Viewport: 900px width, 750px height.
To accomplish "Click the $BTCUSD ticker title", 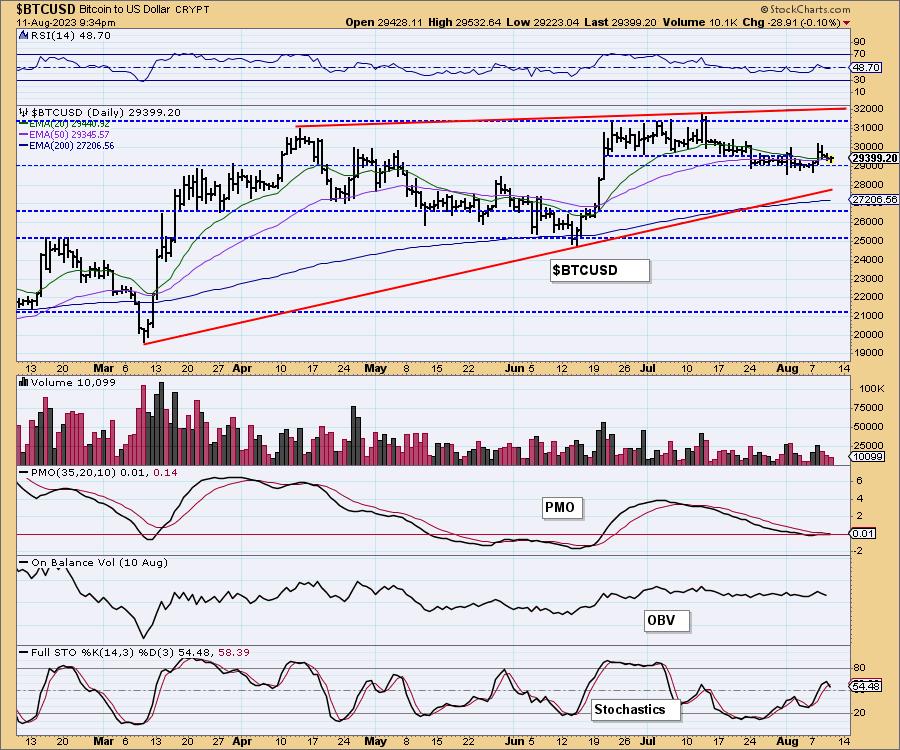I will click(x=45, y=9).
